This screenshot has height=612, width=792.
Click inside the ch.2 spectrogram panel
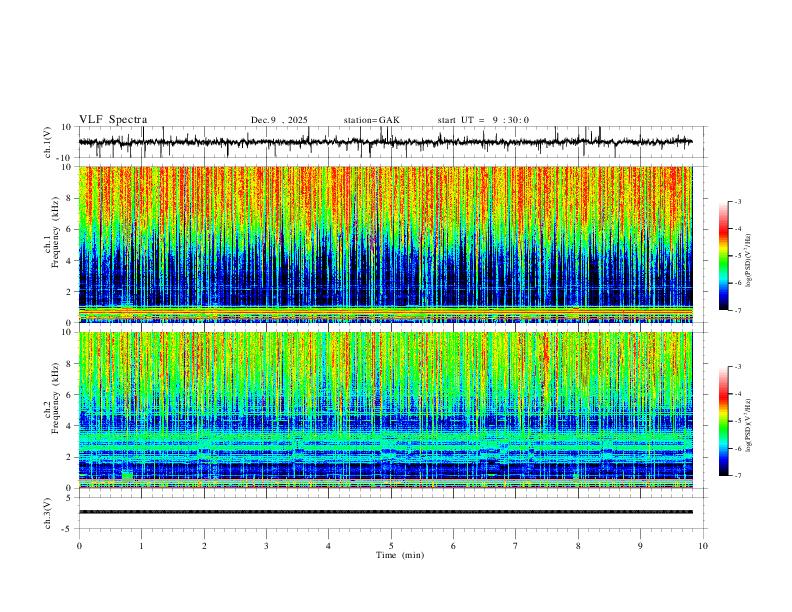386,410
